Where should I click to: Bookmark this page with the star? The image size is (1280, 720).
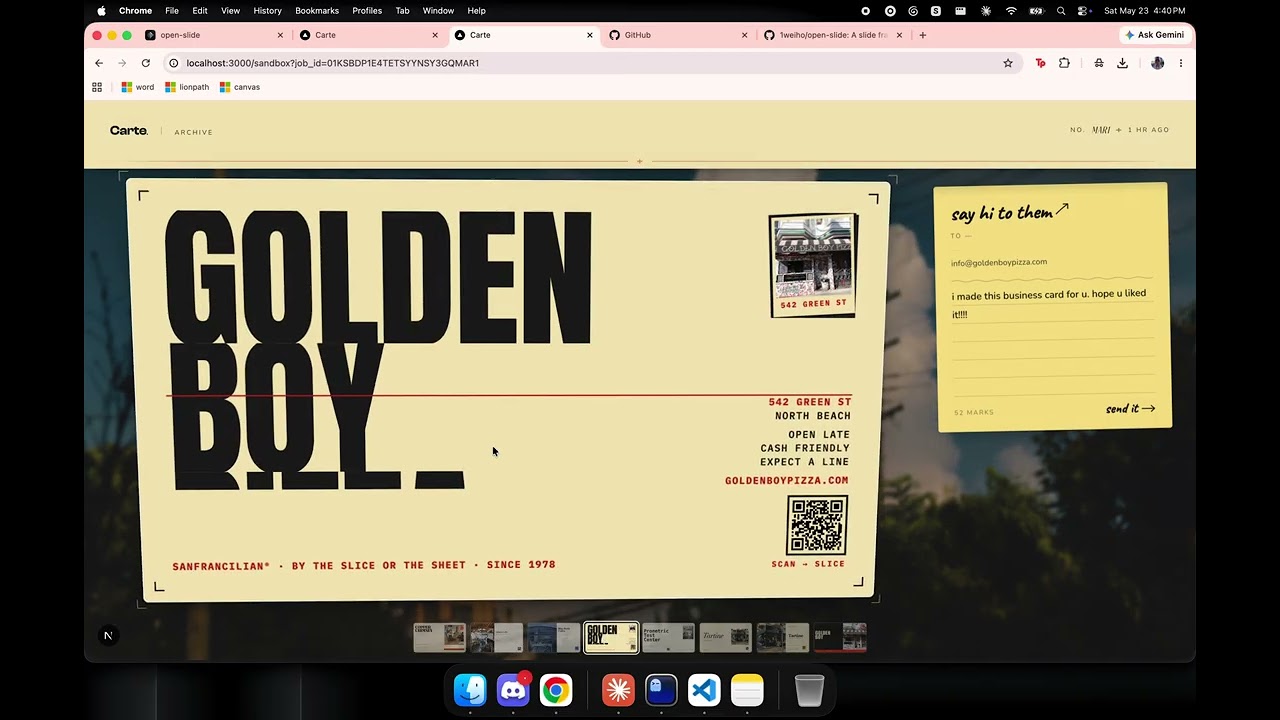coord(1008,63)
